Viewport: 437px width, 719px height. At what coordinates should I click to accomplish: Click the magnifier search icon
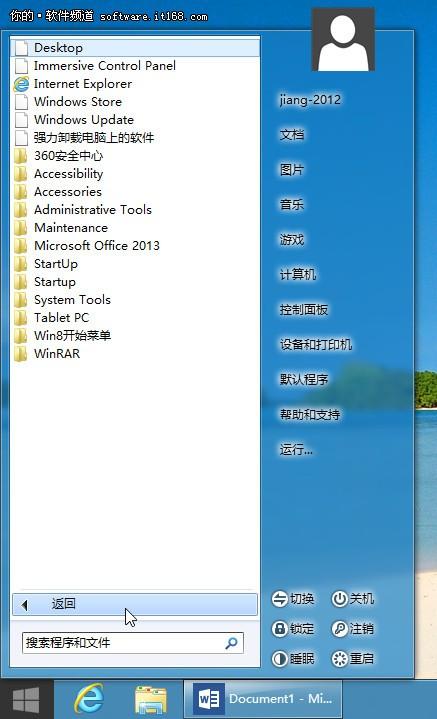(232, 643)
